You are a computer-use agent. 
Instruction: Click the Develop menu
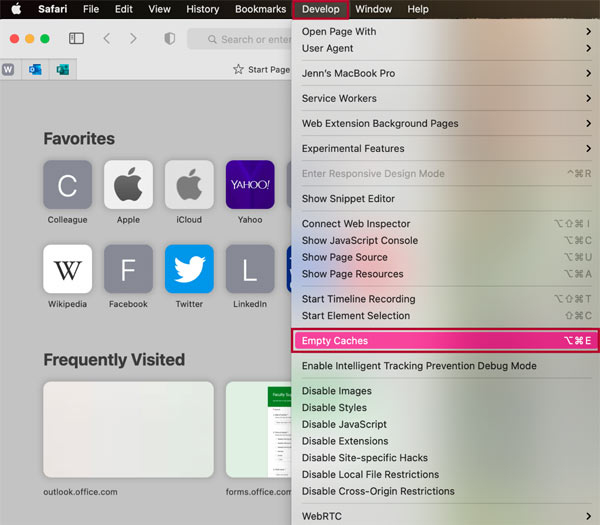click(320, 9)
